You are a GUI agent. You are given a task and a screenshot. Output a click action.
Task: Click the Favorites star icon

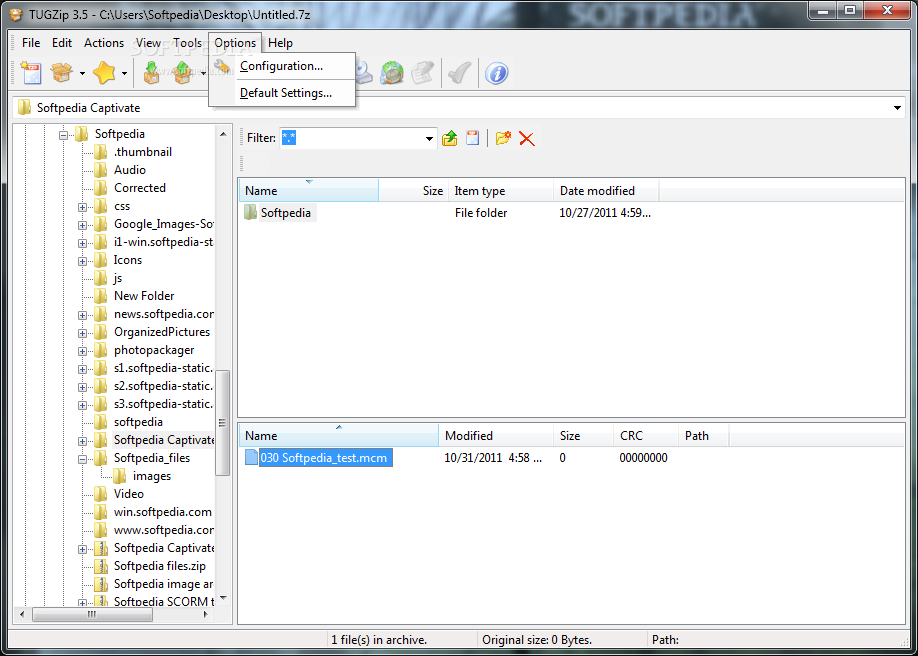pos(105,73)
